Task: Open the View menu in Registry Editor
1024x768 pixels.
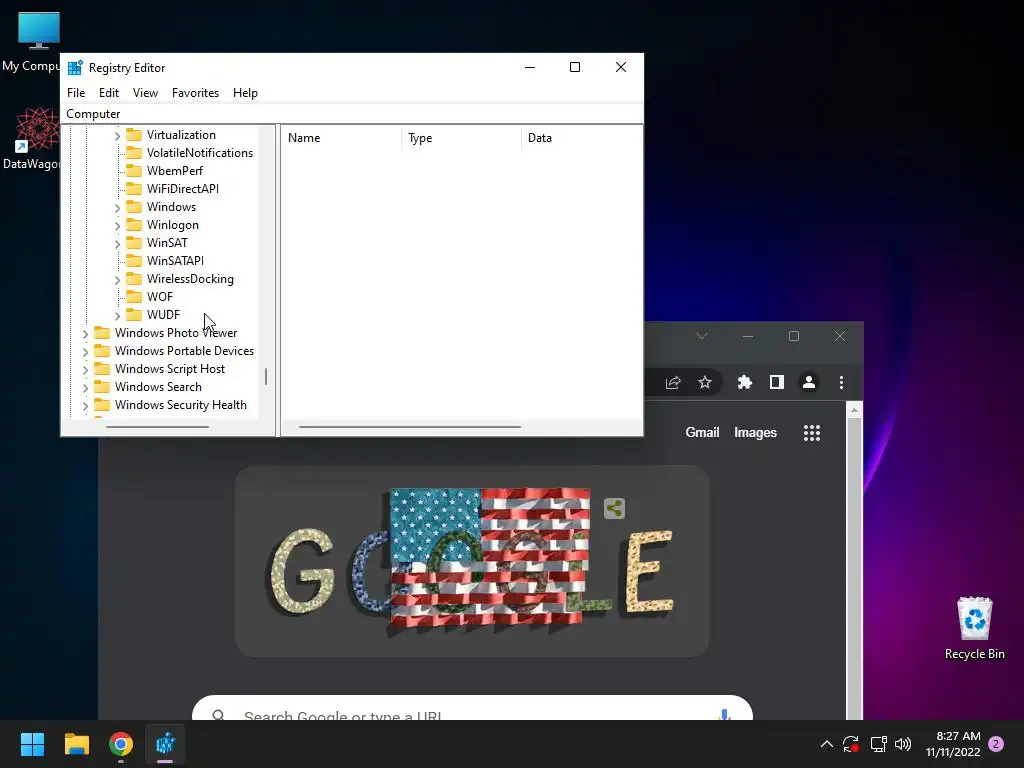Action: pos(145,93)
